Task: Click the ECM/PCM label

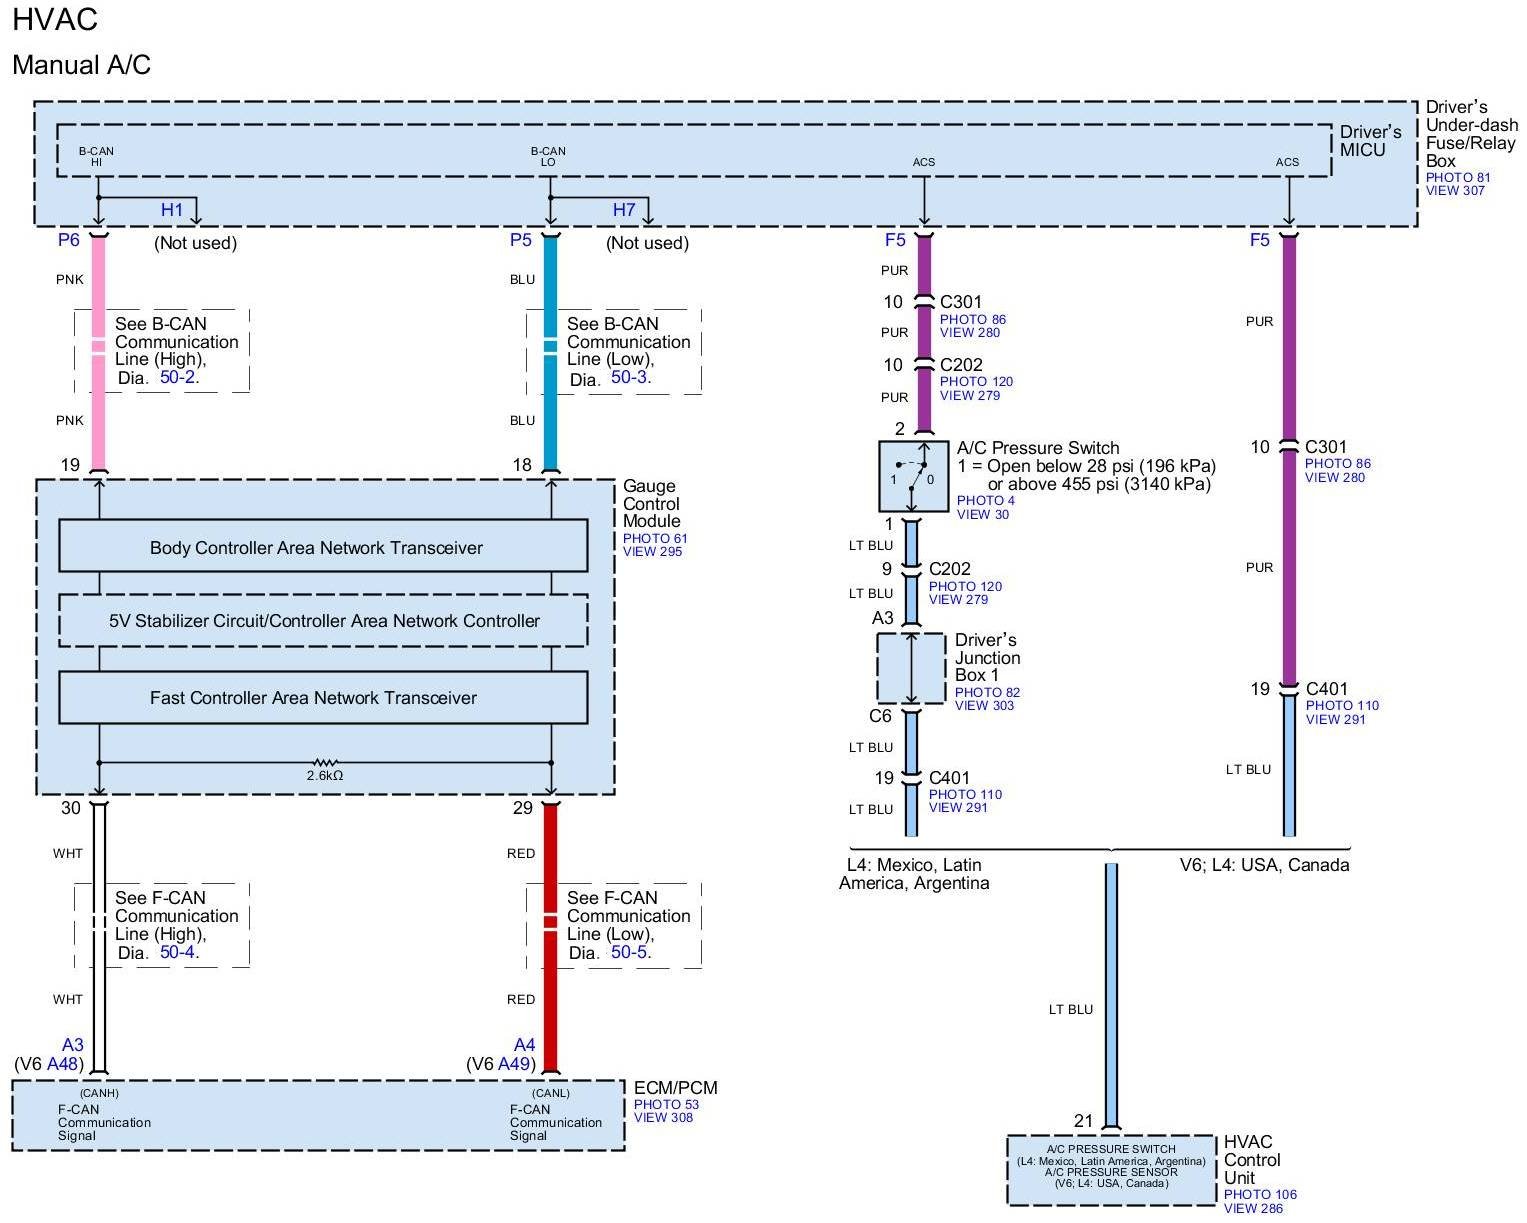Action: (x=676, y=1088)
